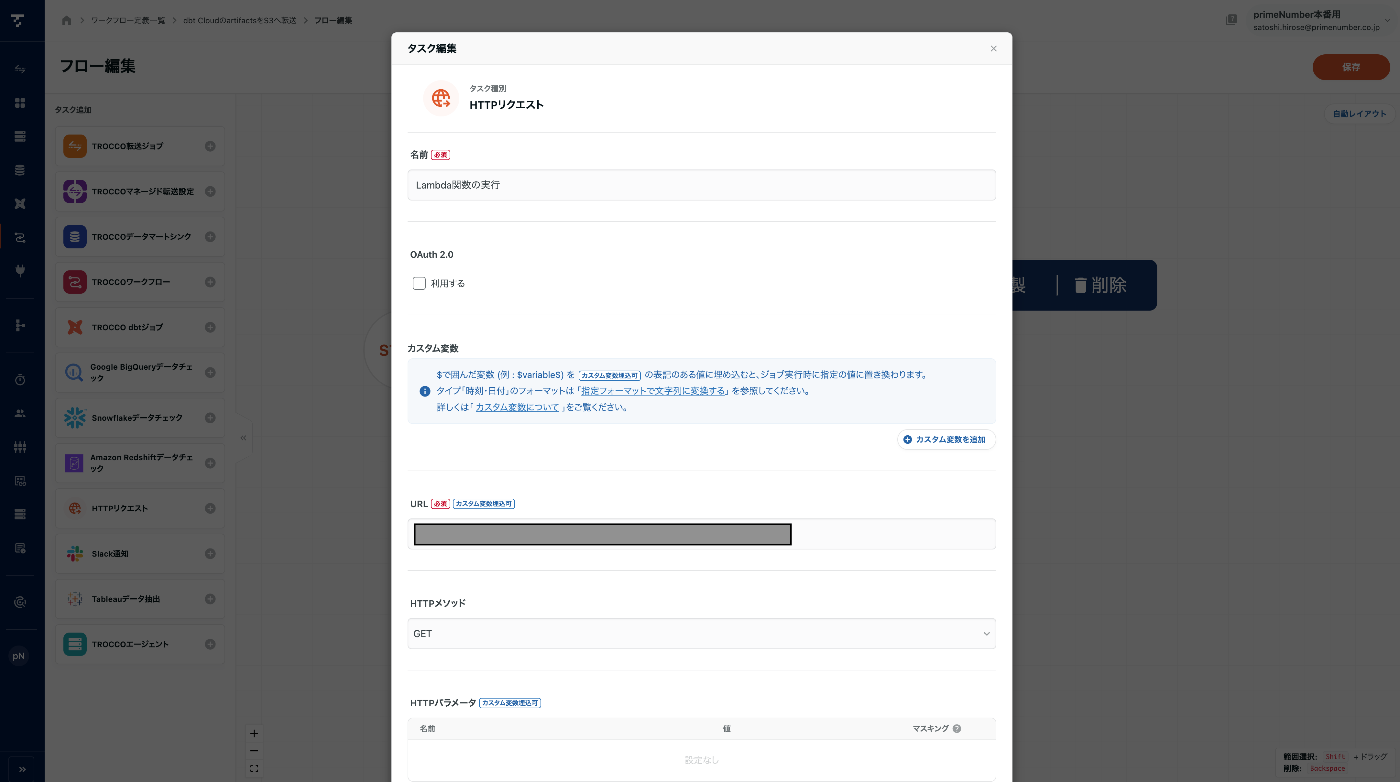Go to home via breadcrumb house icon

point(66,20)
